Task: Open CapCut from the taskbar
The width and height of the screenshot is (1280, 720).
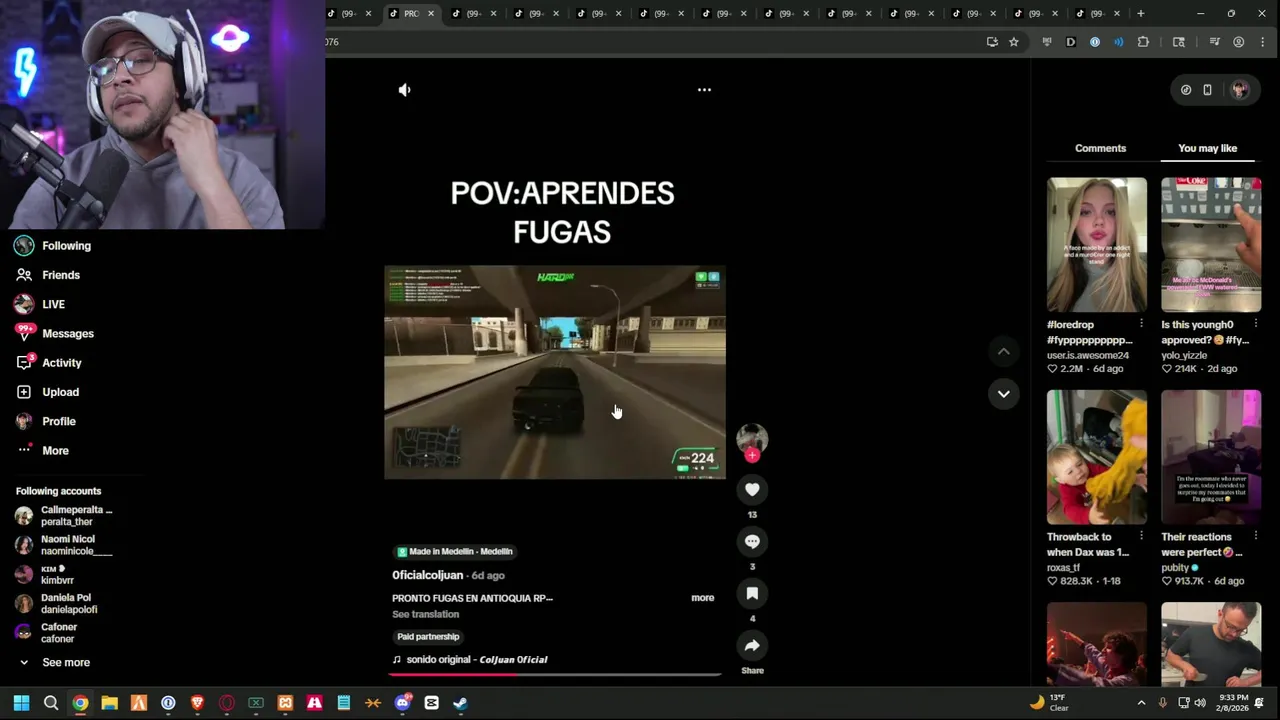Action: coord(431,703)
